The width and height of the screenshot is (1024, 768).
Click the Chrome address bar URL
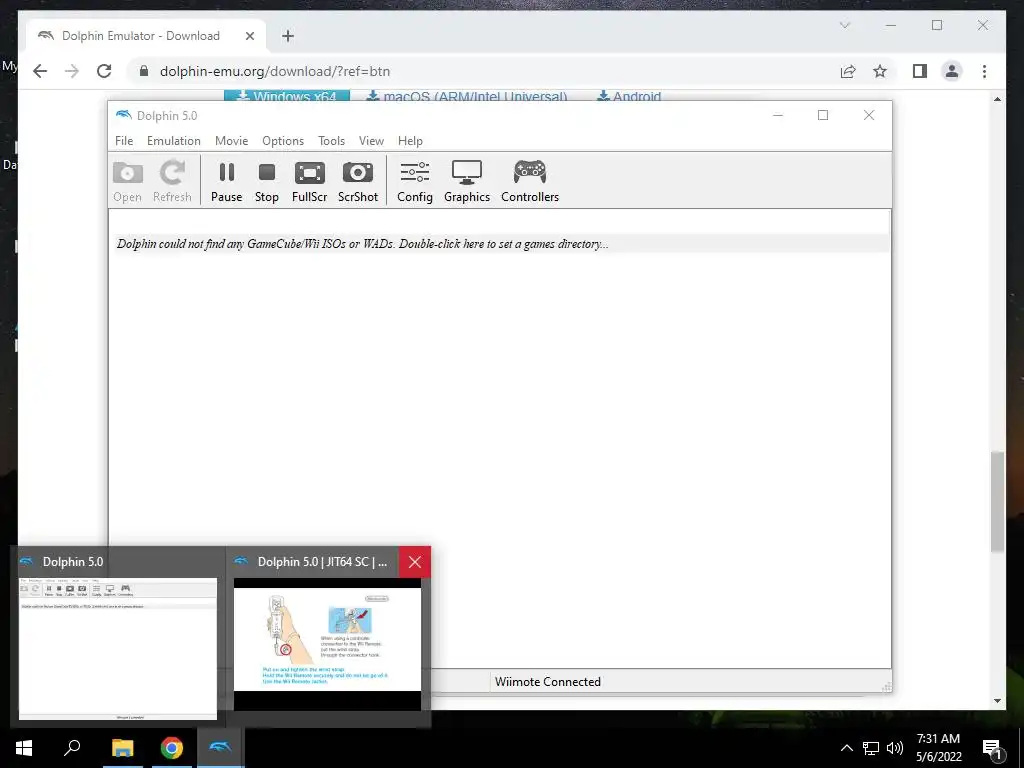point(275,71)
